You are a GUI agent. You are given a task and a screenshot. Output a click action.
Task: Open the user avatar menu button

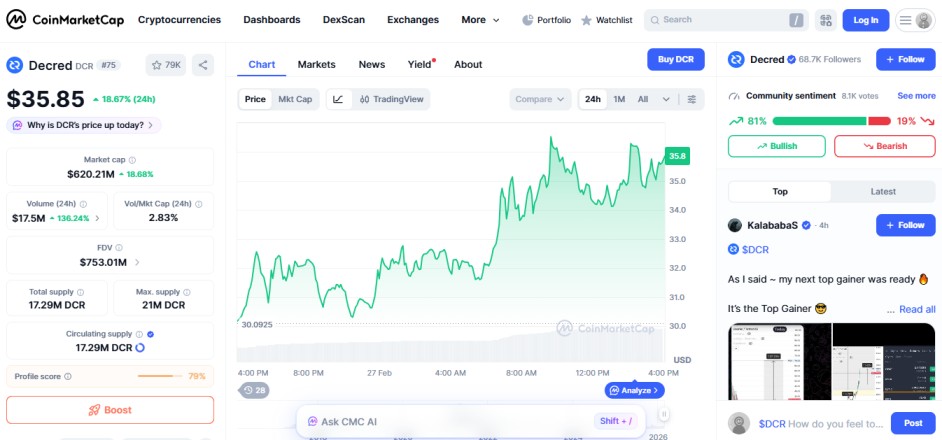pyautogui.click(x=915, y=20)
